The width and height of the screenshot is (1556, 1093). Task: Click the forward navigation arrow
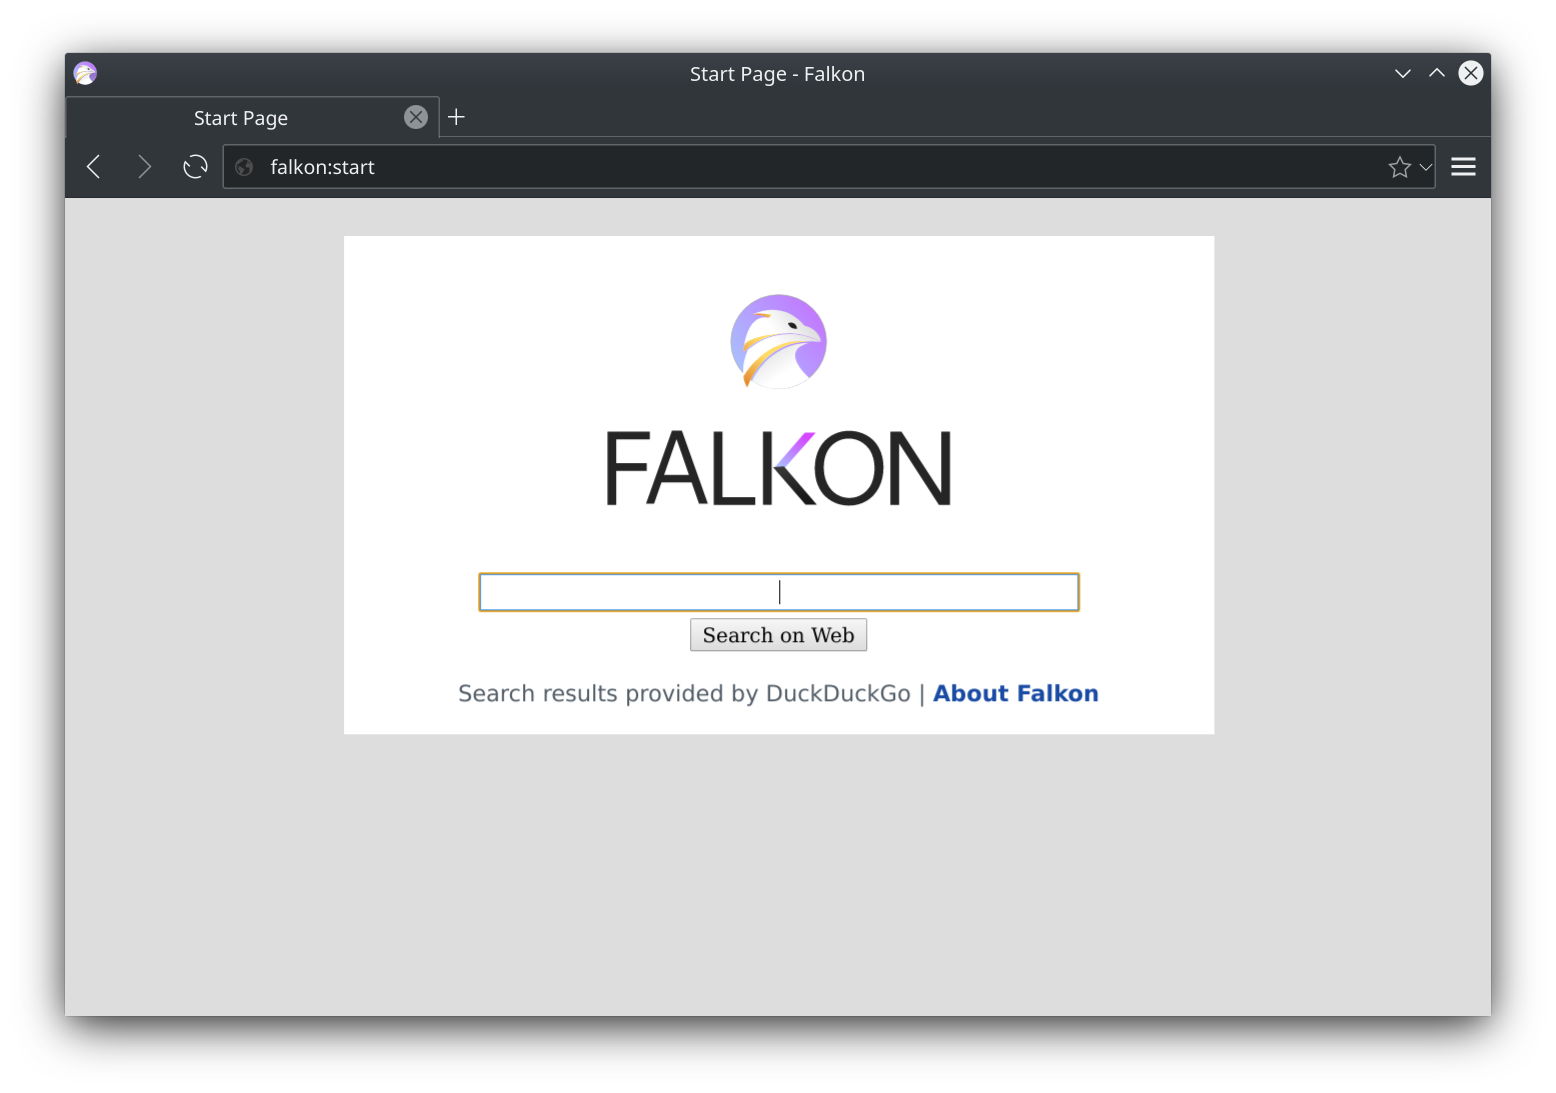point(145,166)
